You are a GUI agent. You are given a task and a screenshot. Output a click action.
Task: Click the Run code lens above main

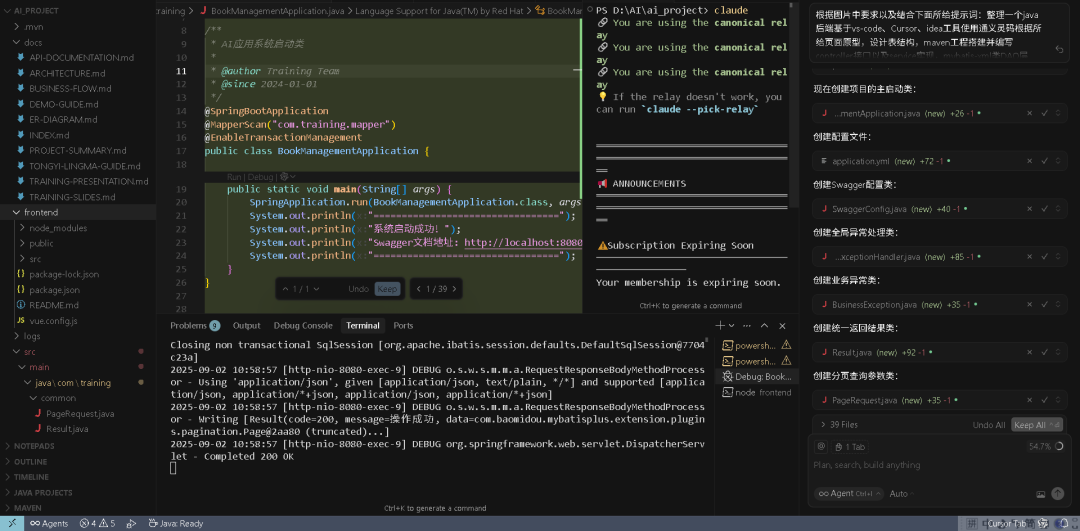point(235,177)
